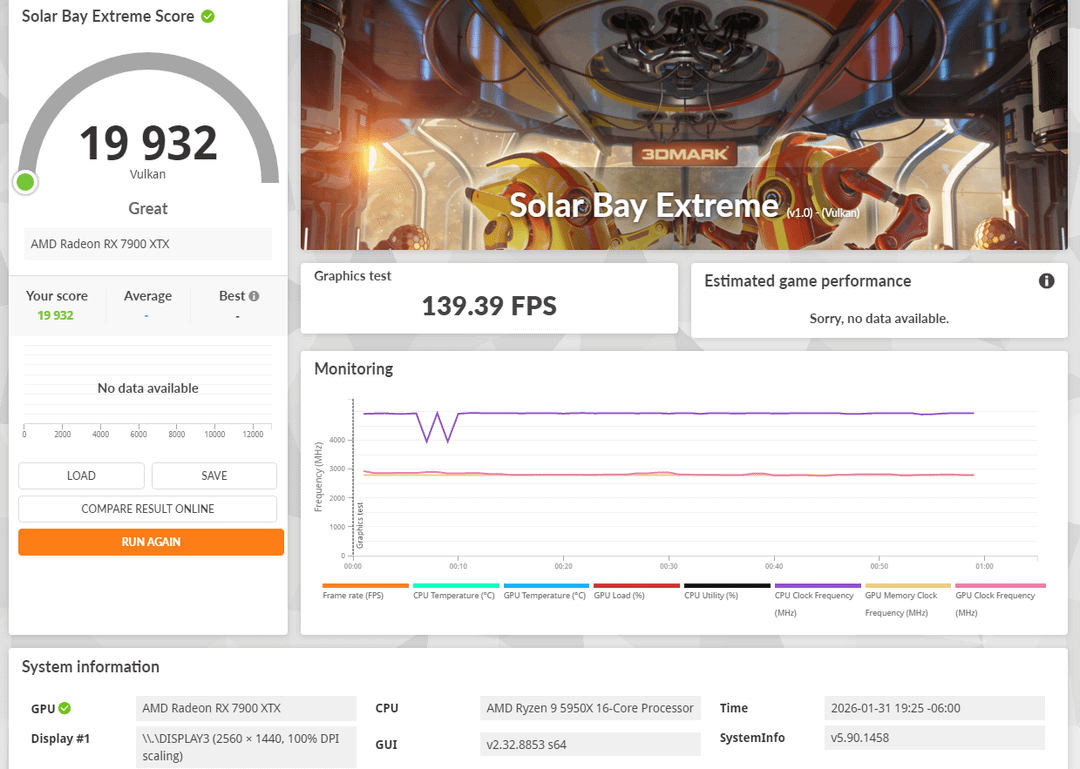
Task: Click the Solar Bay Extreme banner image
Action: (684, 80)
